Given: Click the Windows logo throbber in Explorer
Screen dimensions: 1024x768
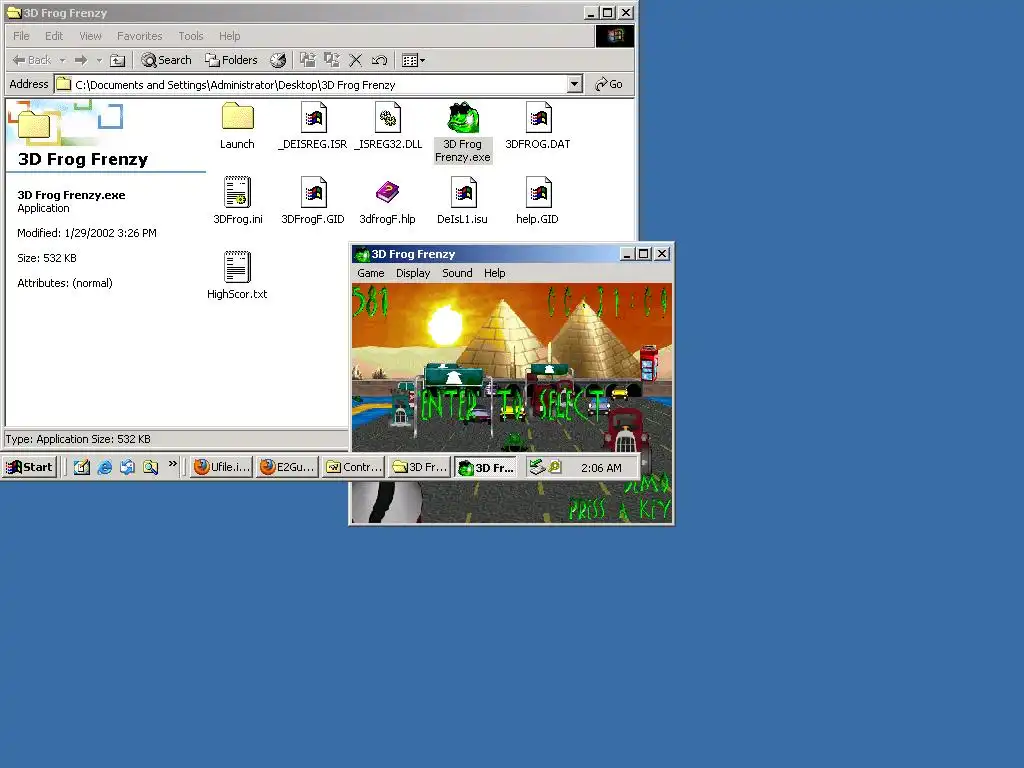Looking at the screenshot, I should [615, 36].
